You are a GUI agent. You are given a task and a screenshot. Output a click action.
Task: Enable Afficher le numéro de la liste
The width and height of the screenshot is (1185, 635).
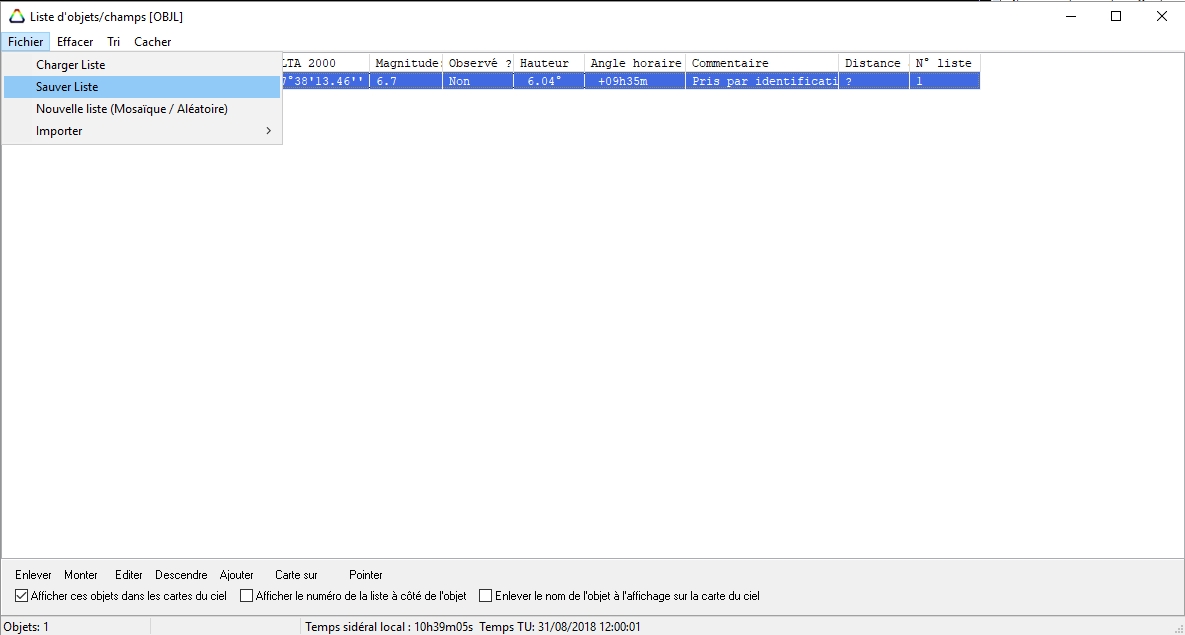(247, 596)
